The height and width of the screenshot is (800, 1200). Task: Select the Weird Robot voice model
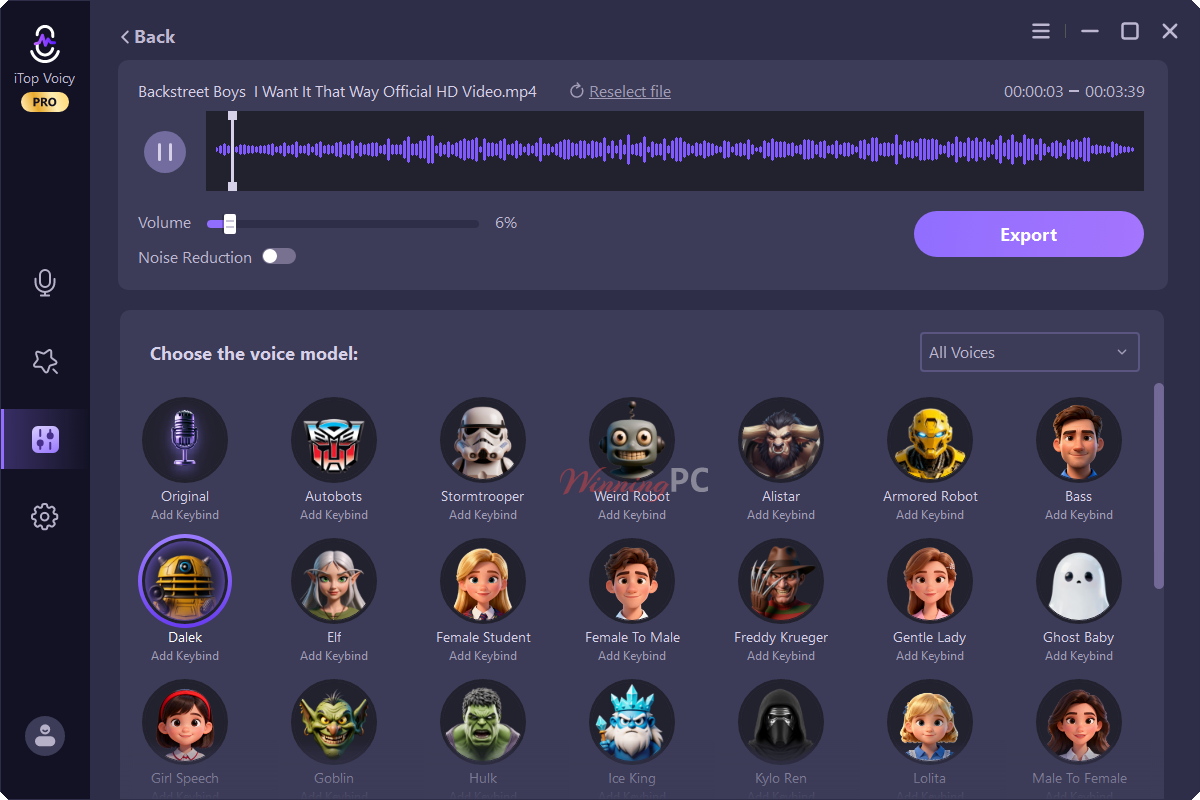point(632,440)
